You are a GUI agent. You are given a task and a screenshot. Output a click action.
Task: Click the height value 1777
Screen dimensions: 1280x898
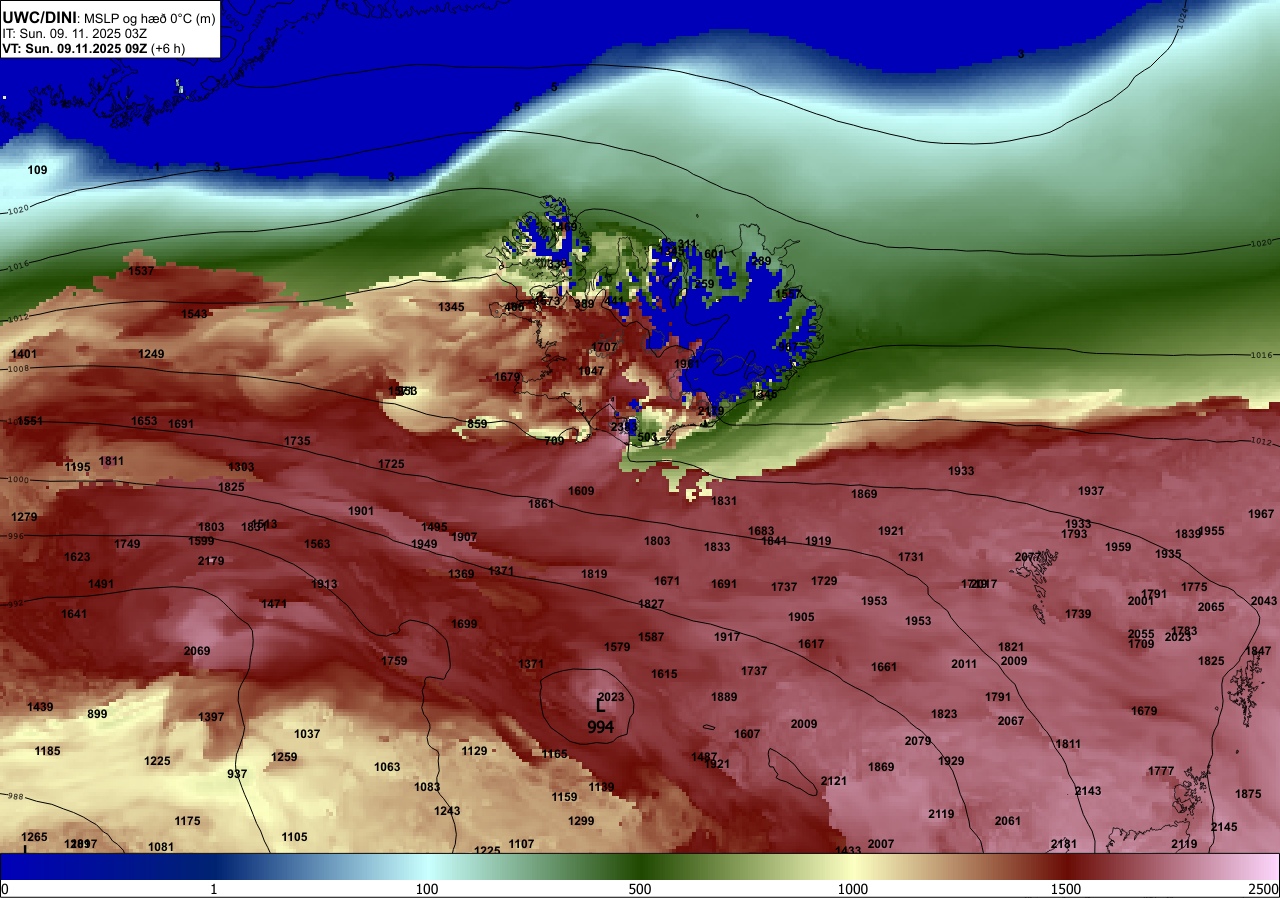[x=1161, y=771]
